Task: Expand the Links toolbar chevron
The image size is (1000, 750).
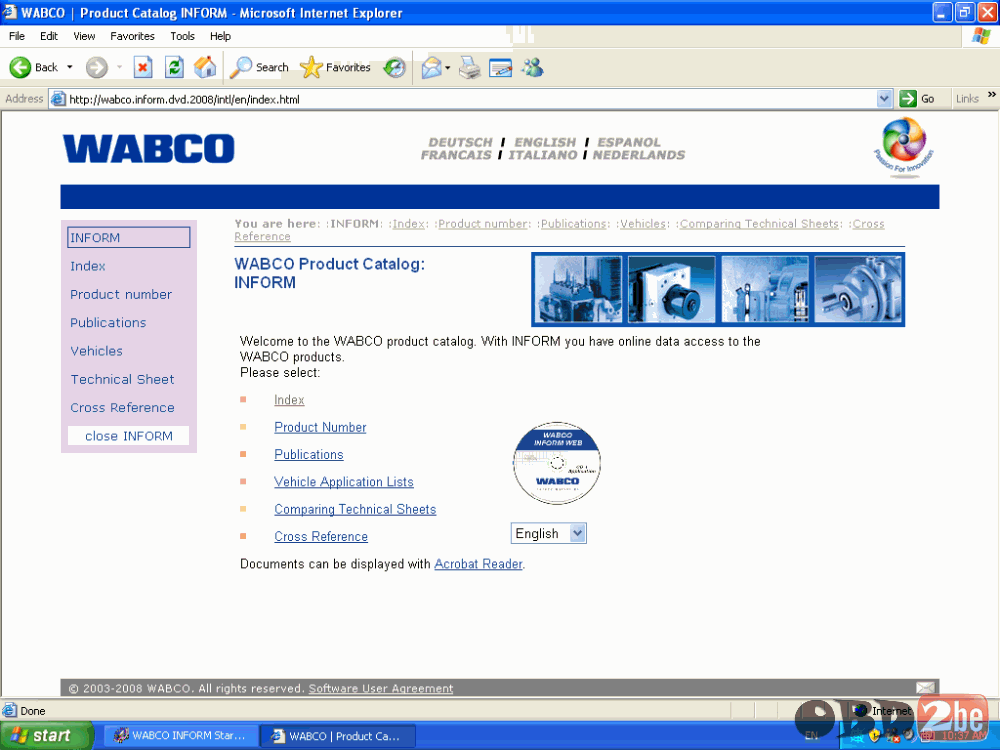Action: coord(992,95)
